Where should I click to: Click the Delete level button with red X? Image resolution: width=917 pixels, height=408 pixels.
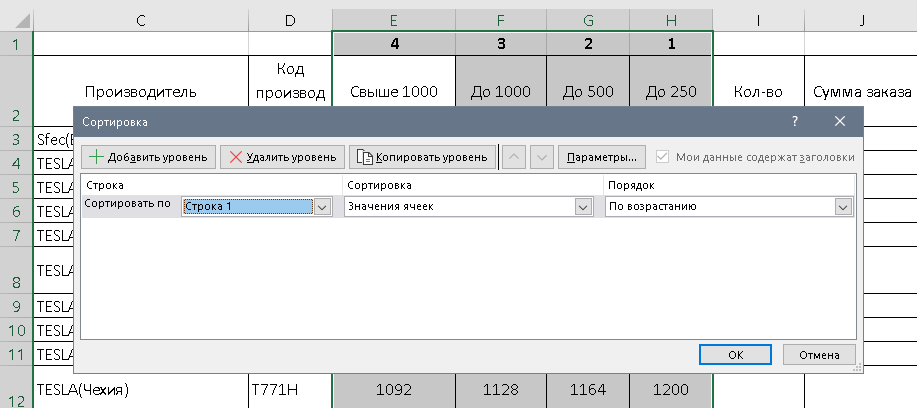coord(283,157)
